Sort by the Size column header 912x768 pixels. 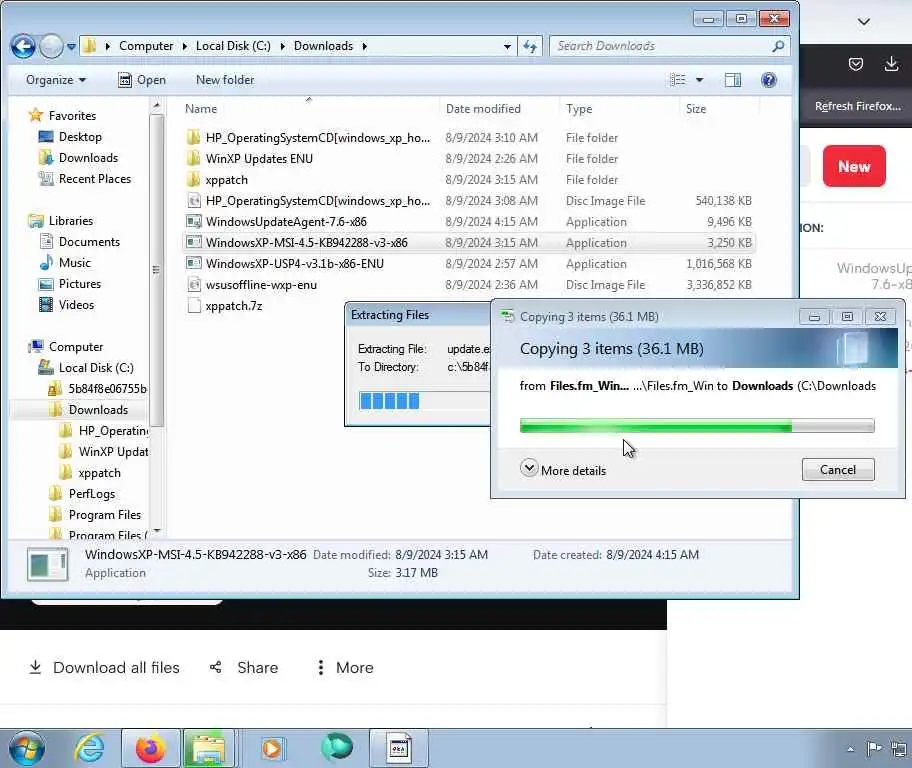pyautogui.click(x=696, y=109)
